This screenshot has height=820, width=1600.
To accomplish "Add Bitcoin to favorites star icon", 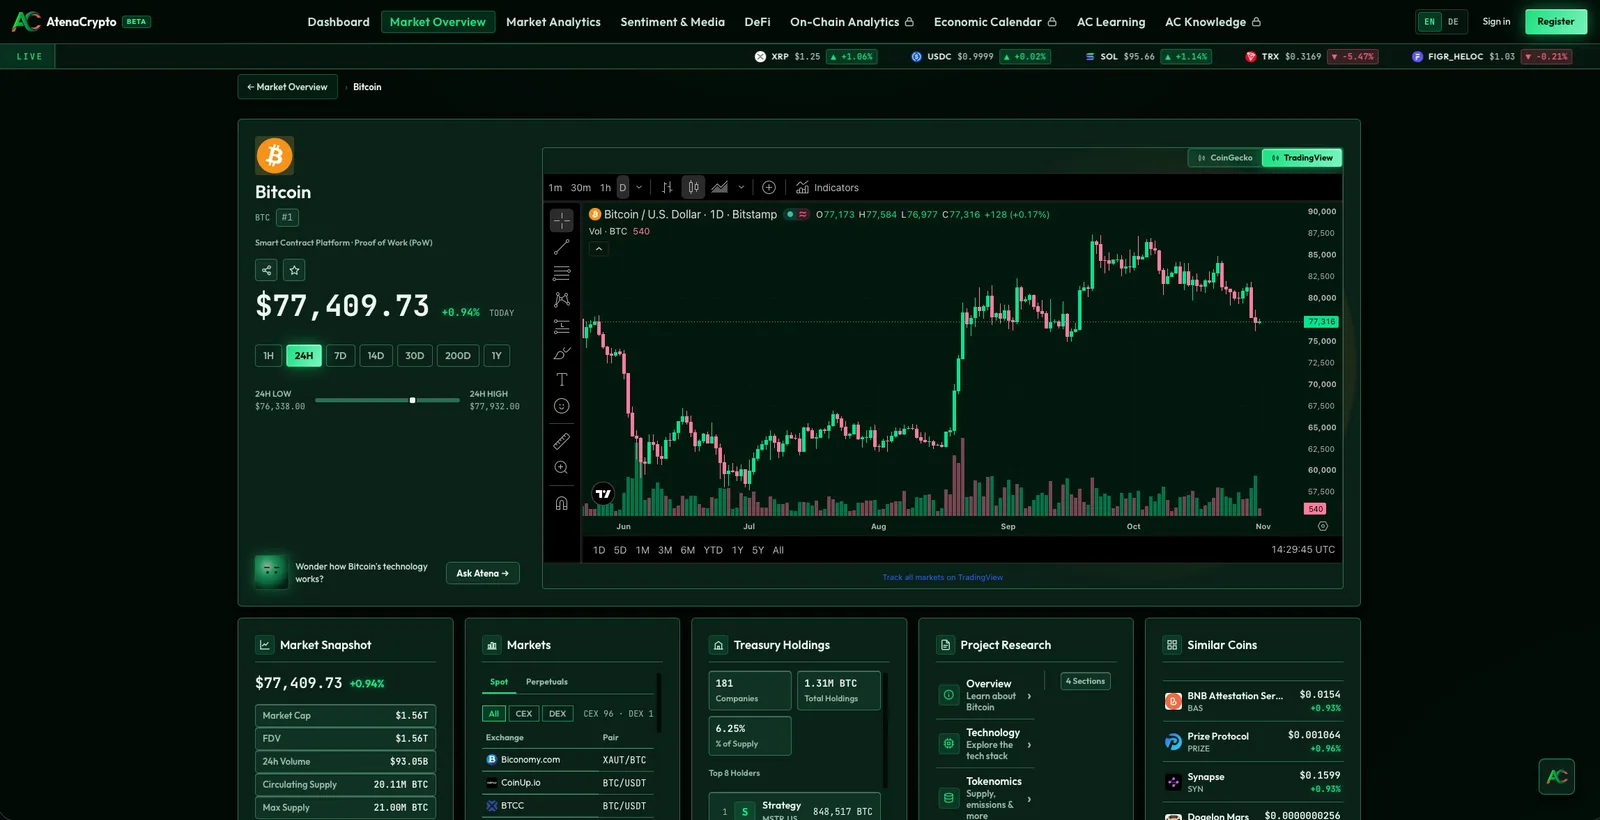I will tap(294, 270).
